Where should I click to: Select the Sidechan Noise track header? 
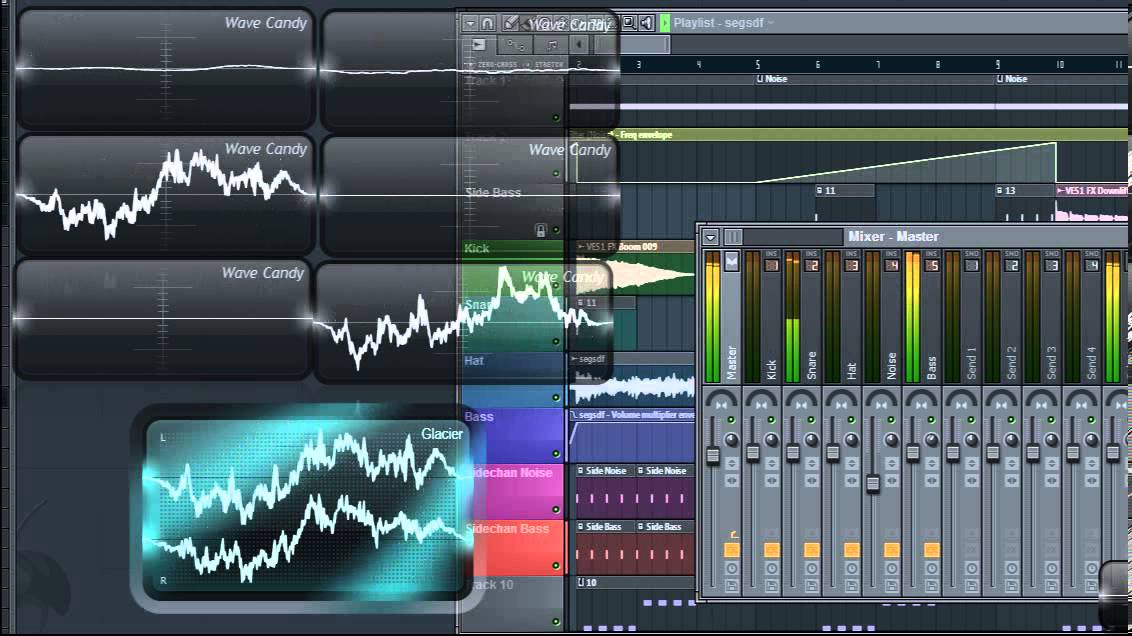coord(512,491)
